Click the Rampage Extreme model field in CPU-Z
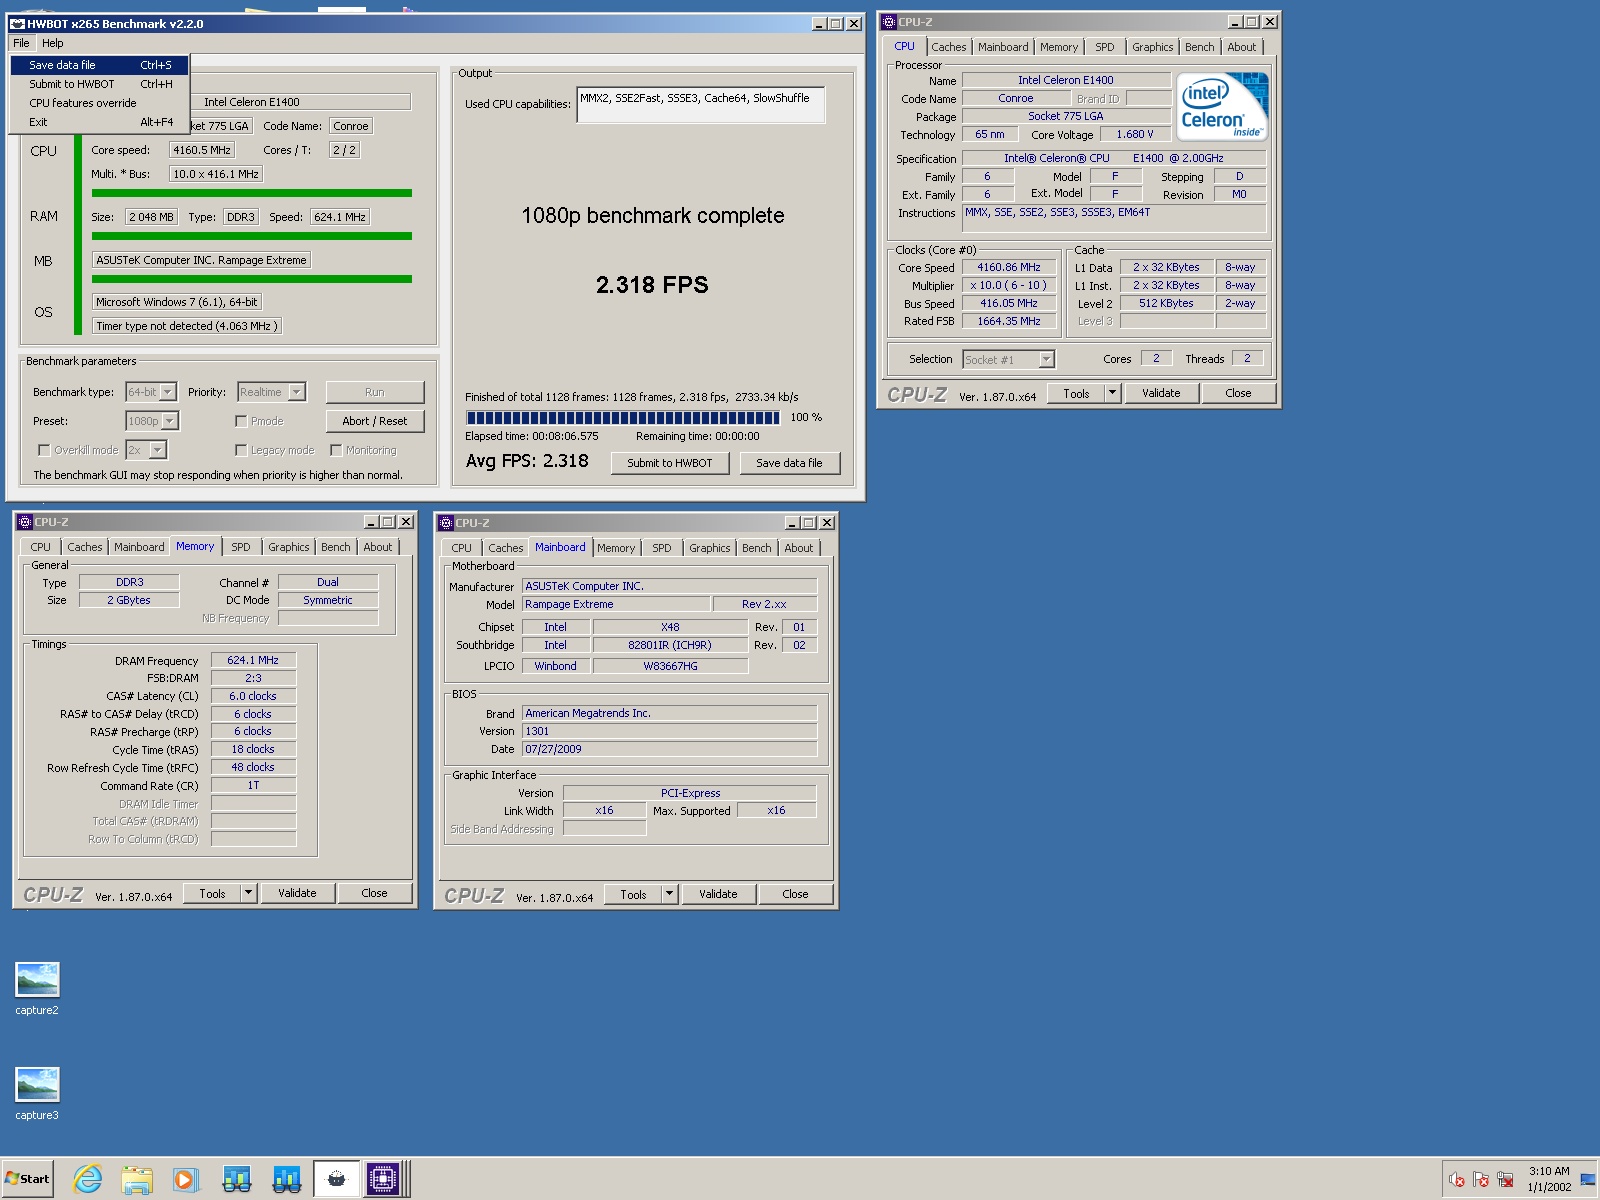 click(x=616, y=604)
